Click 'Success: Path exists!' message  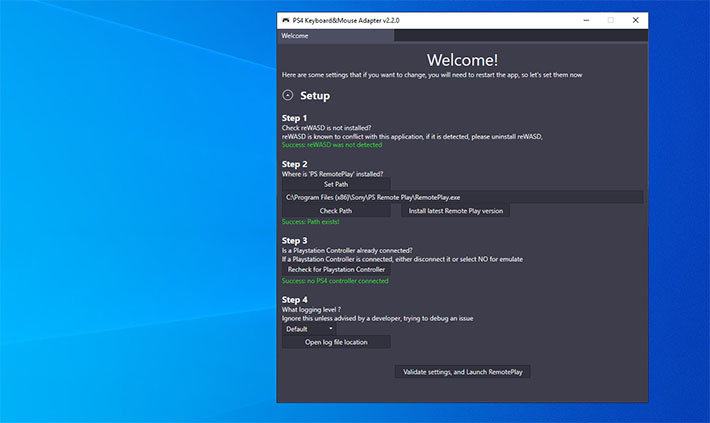click(310, 221)
